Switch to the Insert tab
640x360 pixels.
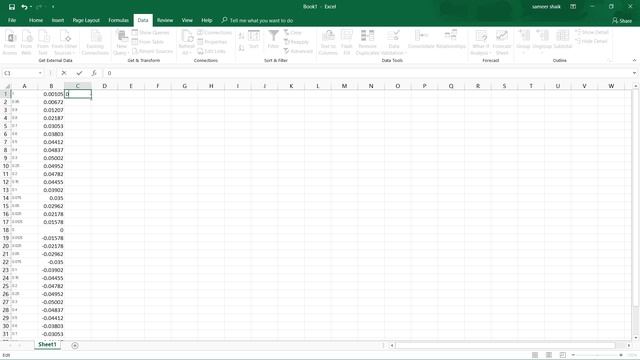(58, 20)
